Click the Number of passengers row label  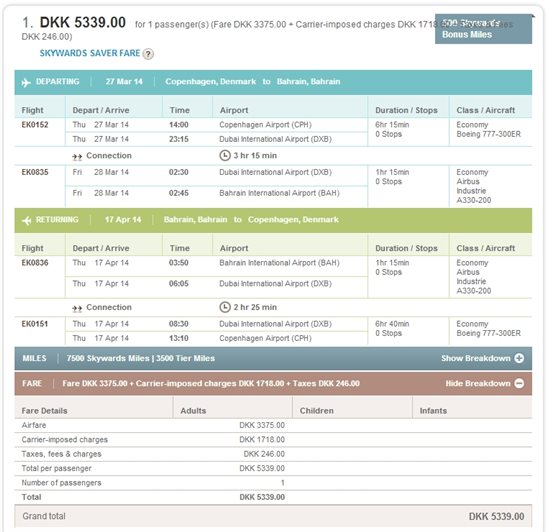[61, 483]
